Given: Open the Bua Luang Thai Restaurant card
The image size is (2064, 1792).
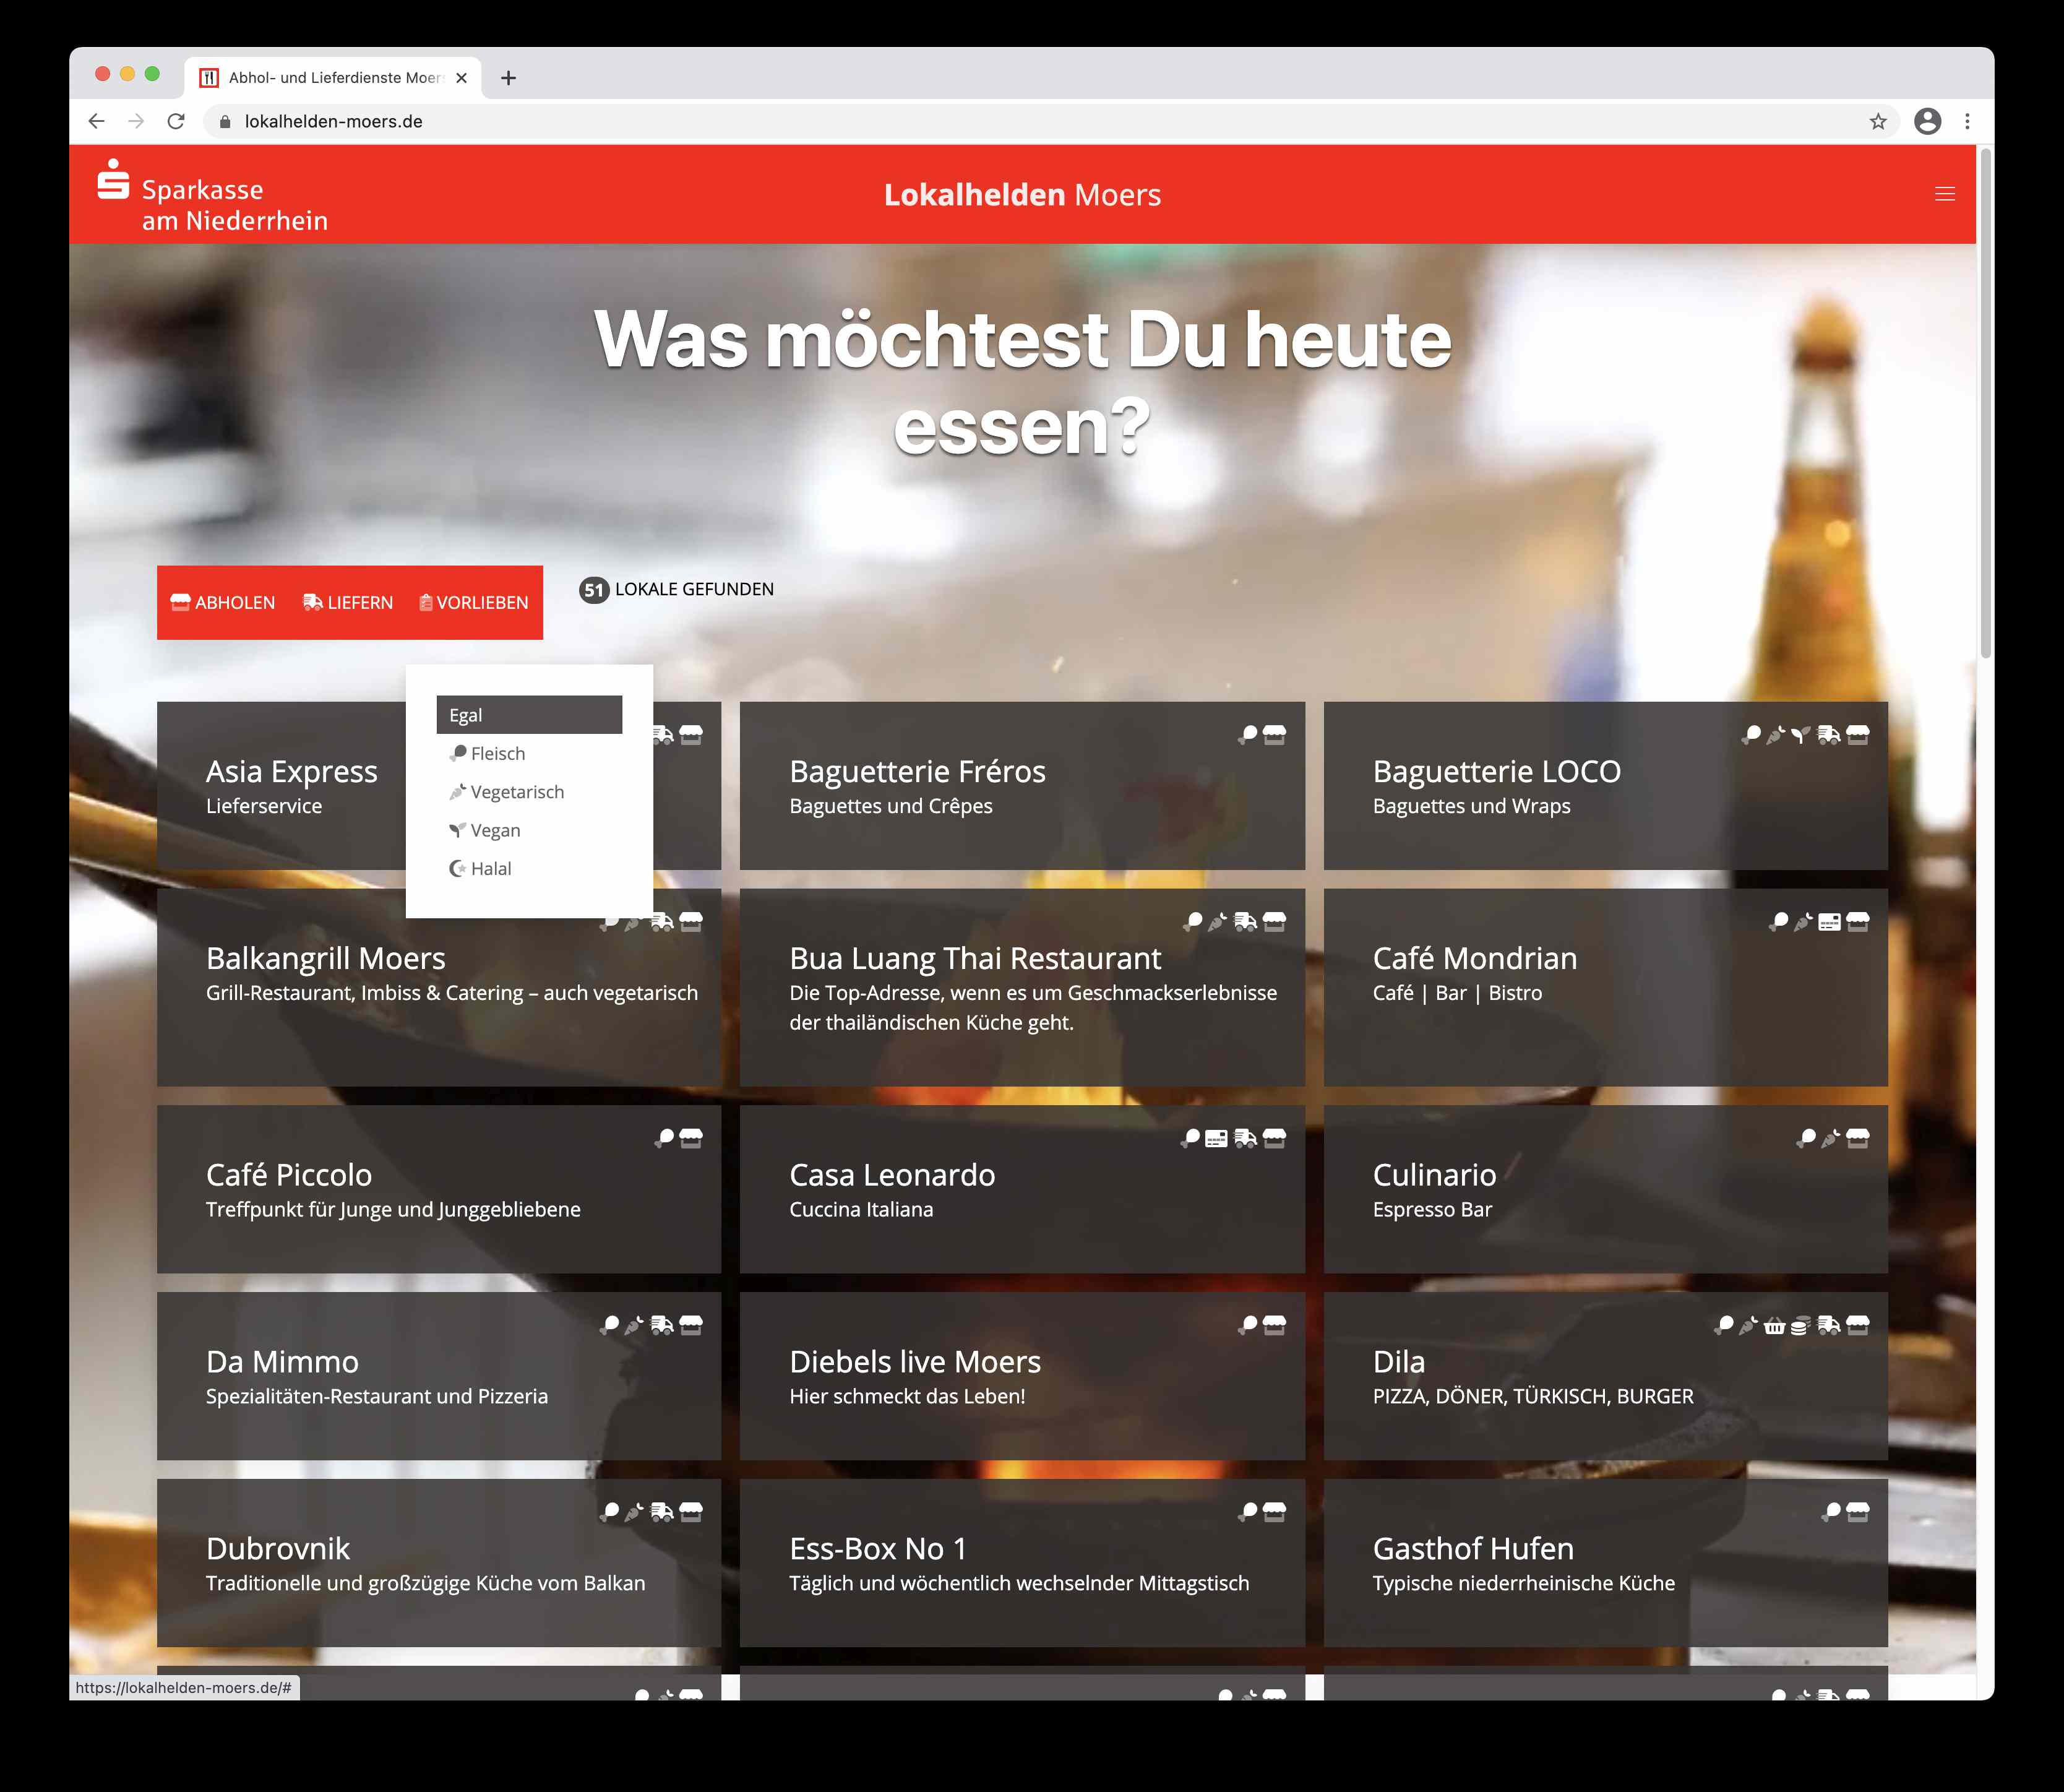Looking at the screenshot, I should pos(1022,987).
